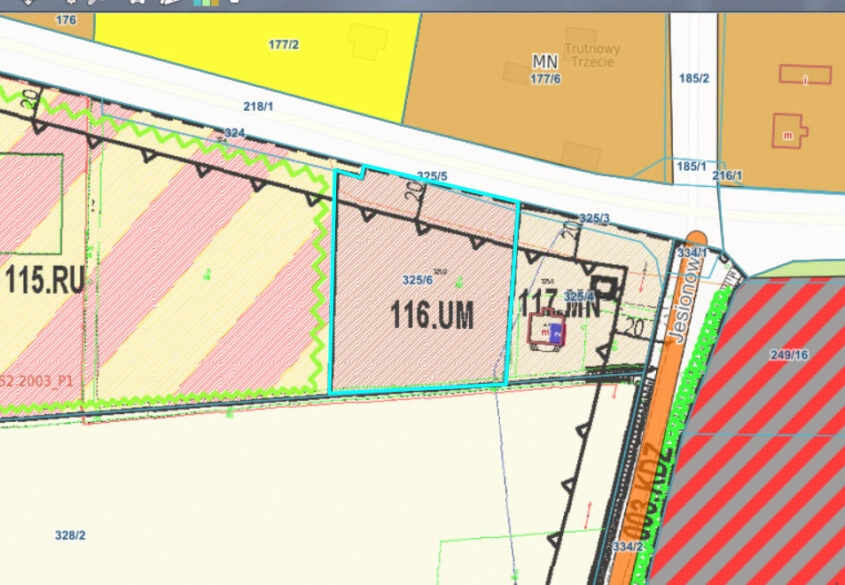Click parcel label 324 near the green boundary

234,133
